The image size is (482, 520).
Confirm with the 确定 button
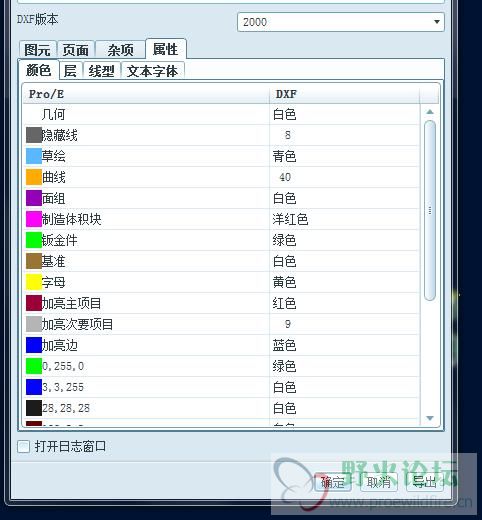pos(332,482)
